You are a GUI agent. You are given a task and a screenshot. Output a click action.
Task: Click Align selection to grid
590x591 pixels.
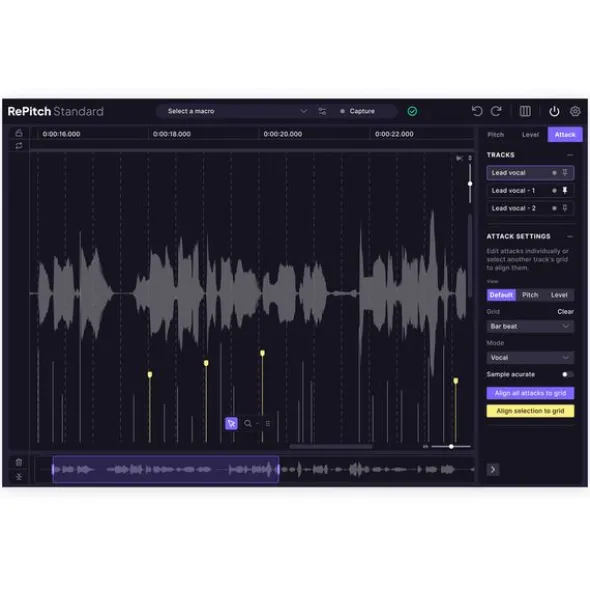click(x=530, y=411)
